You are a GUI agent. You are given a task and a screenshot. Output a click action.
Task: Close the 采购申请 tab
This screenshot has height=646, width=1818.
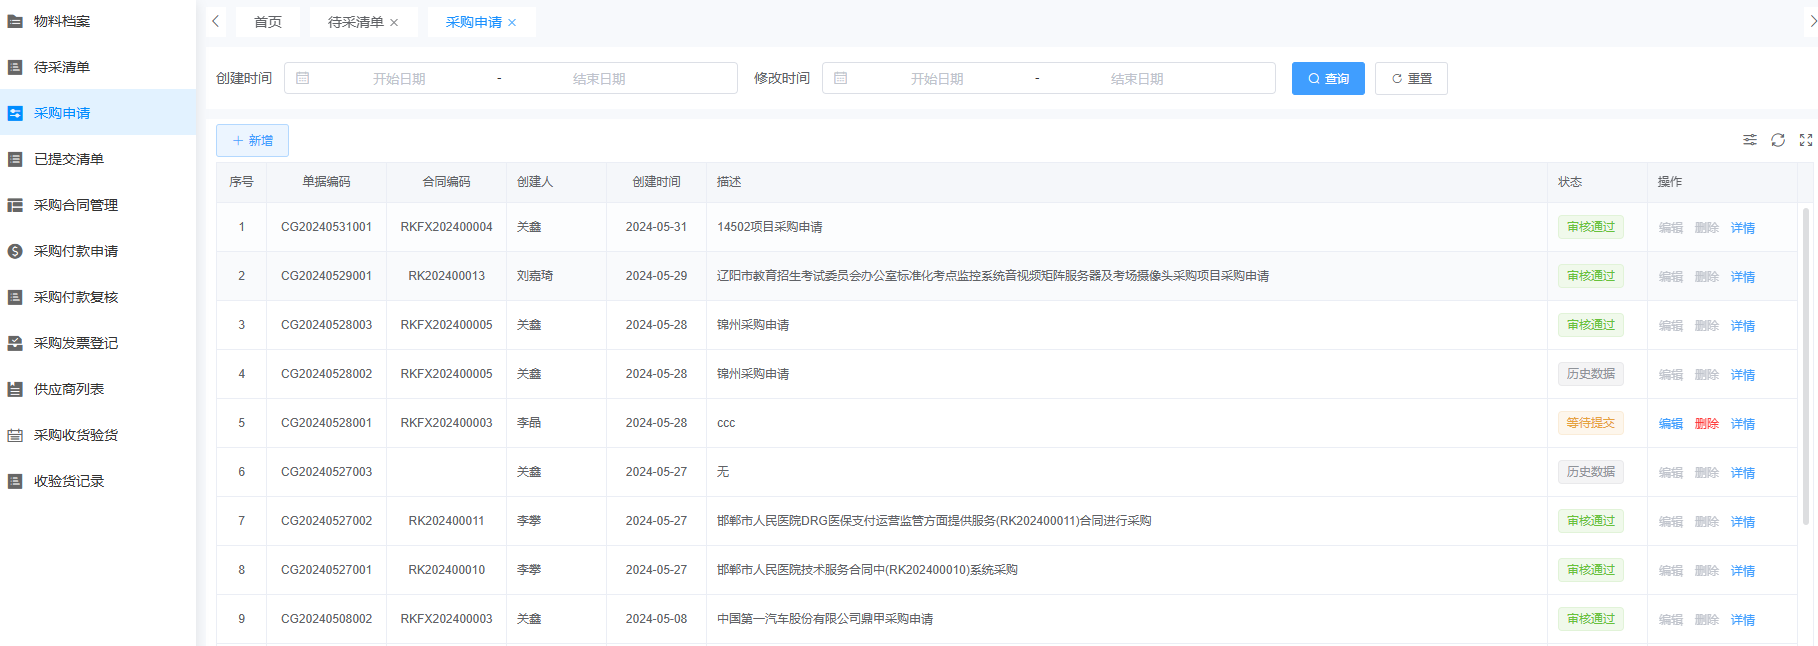[512, 23]
